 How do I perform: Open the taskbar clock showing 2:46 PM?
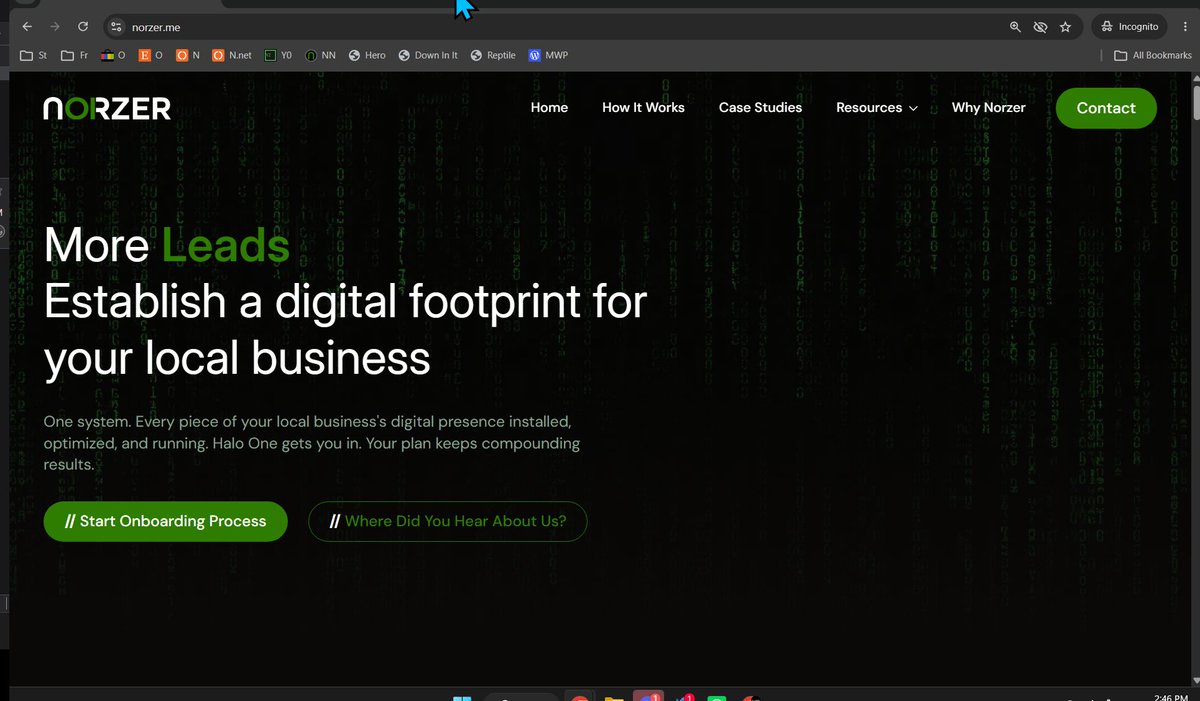click(1169, 697)
